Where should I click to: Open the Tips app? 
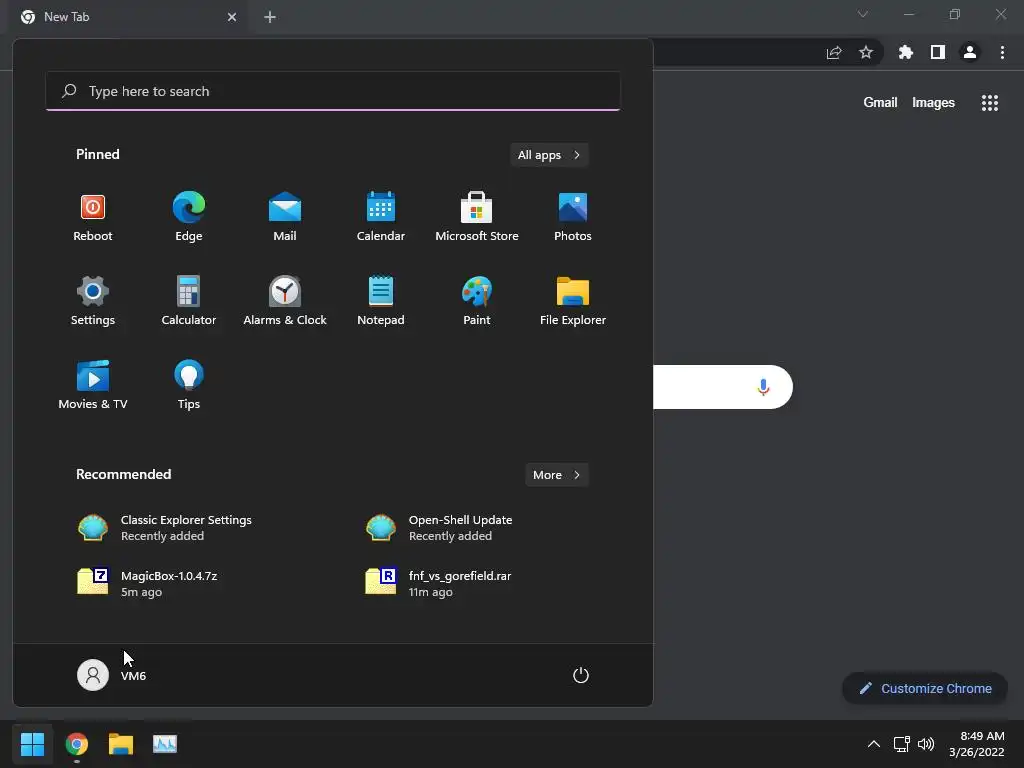click(x=189, y=385)
